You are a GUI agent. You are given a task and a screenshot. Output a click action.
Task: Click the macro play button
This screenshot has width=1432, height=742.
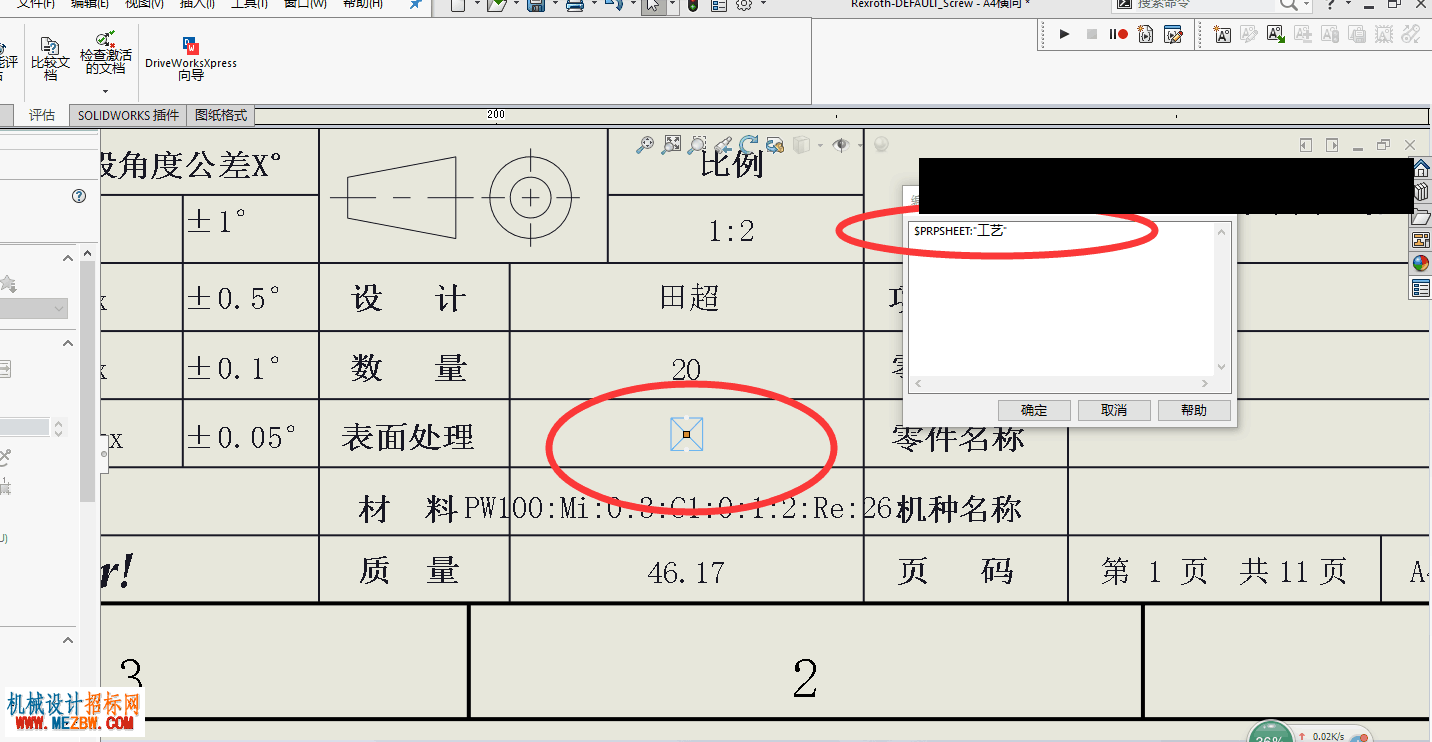coord(1064,34)
